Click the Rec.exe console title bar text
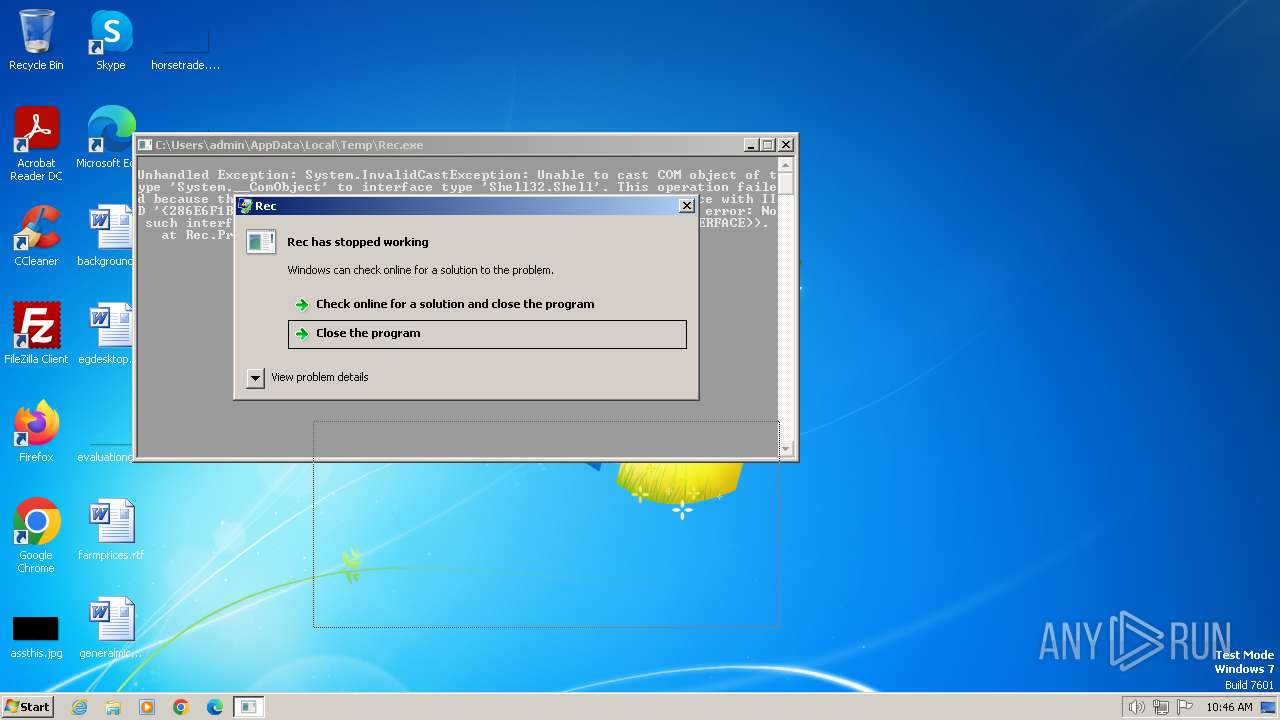Screen dimensions: 1280x720 pos(289,145)
